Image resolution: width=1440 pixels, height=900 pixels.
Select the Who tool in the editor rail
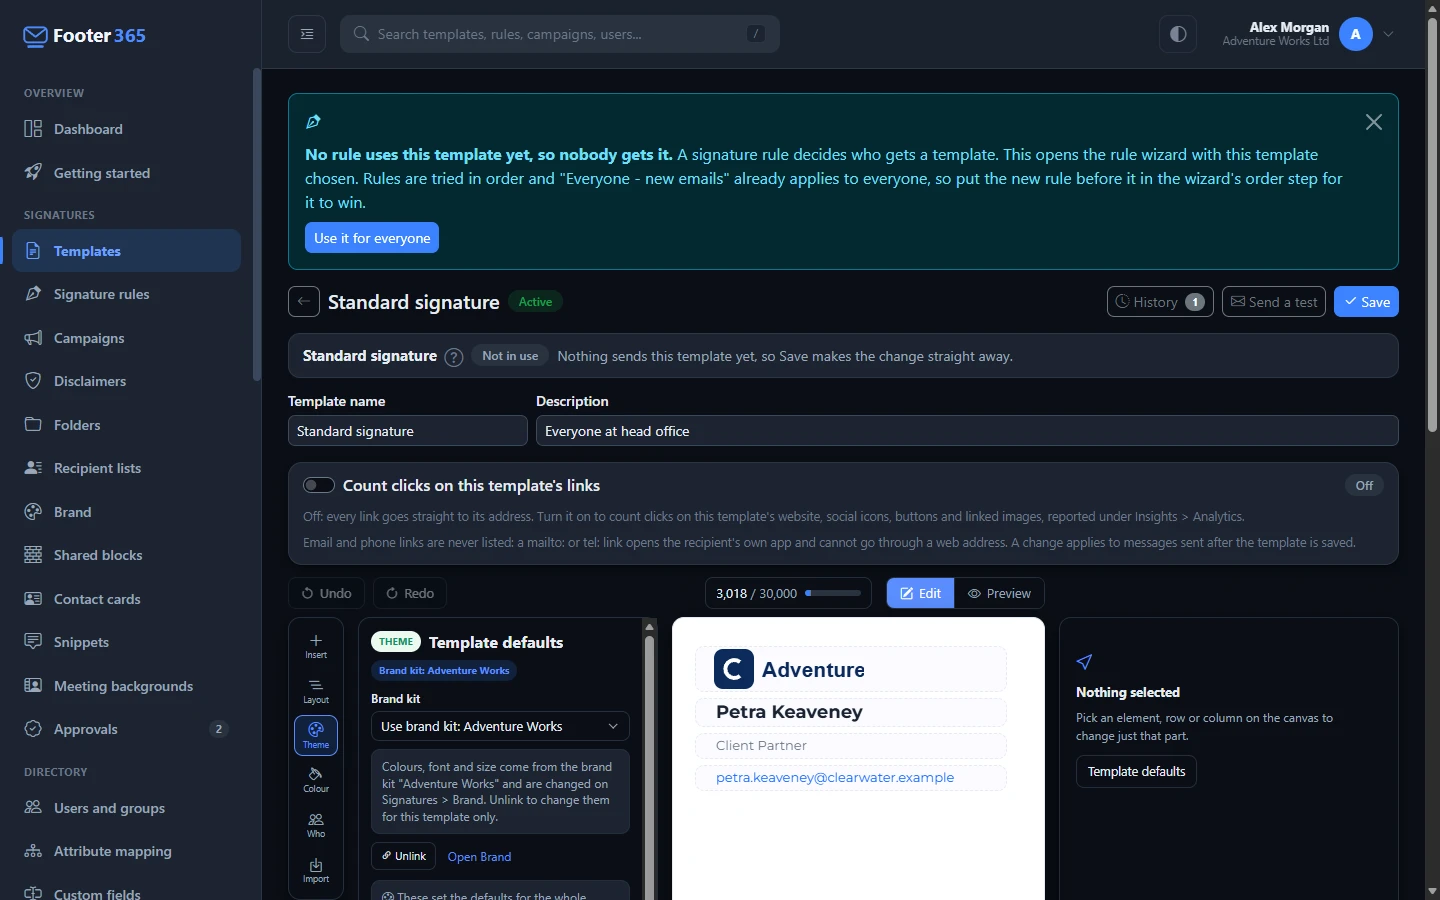(316, 825)
